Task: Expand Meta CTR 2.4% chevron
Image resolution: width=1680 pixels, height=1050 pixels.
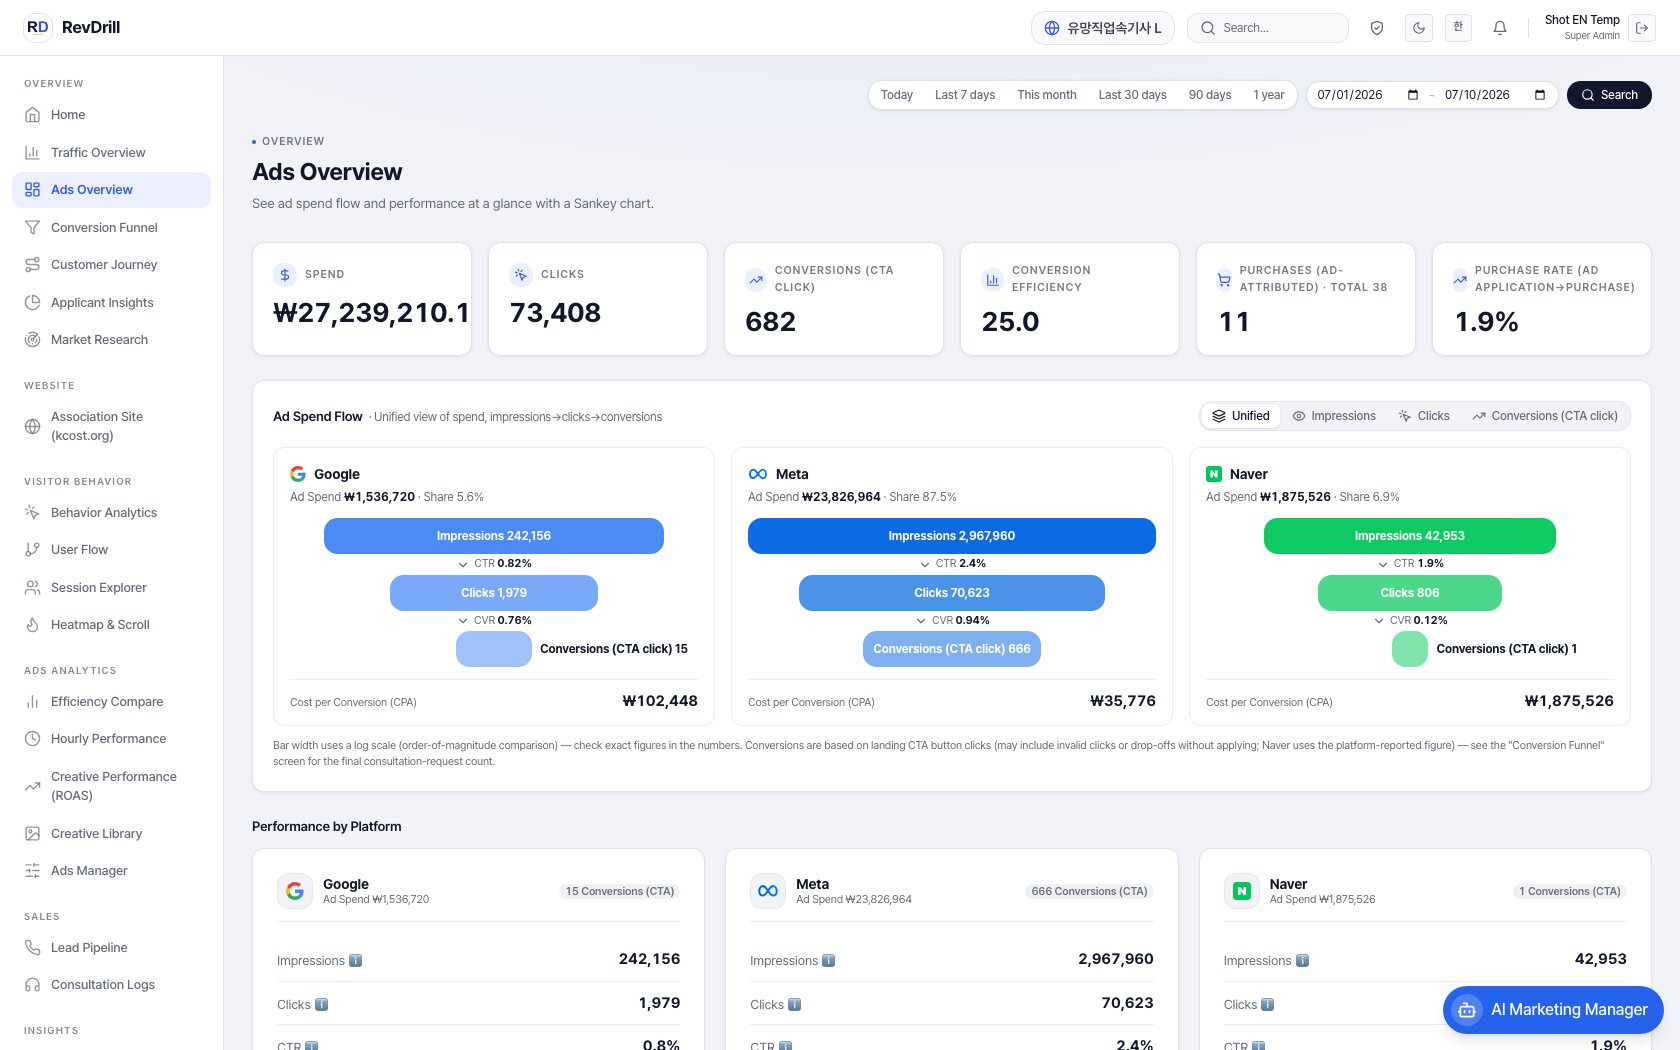Action: pyautogui.click(x=925, y=564)
